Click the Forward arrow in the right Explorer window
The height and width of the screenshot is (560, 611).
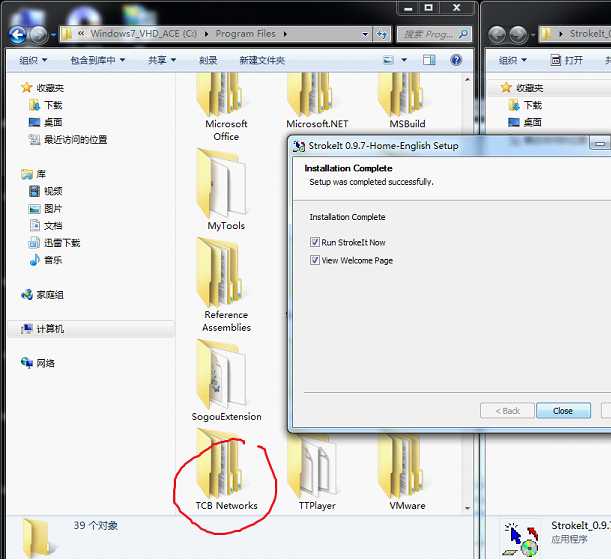click(x=518, y=35)
